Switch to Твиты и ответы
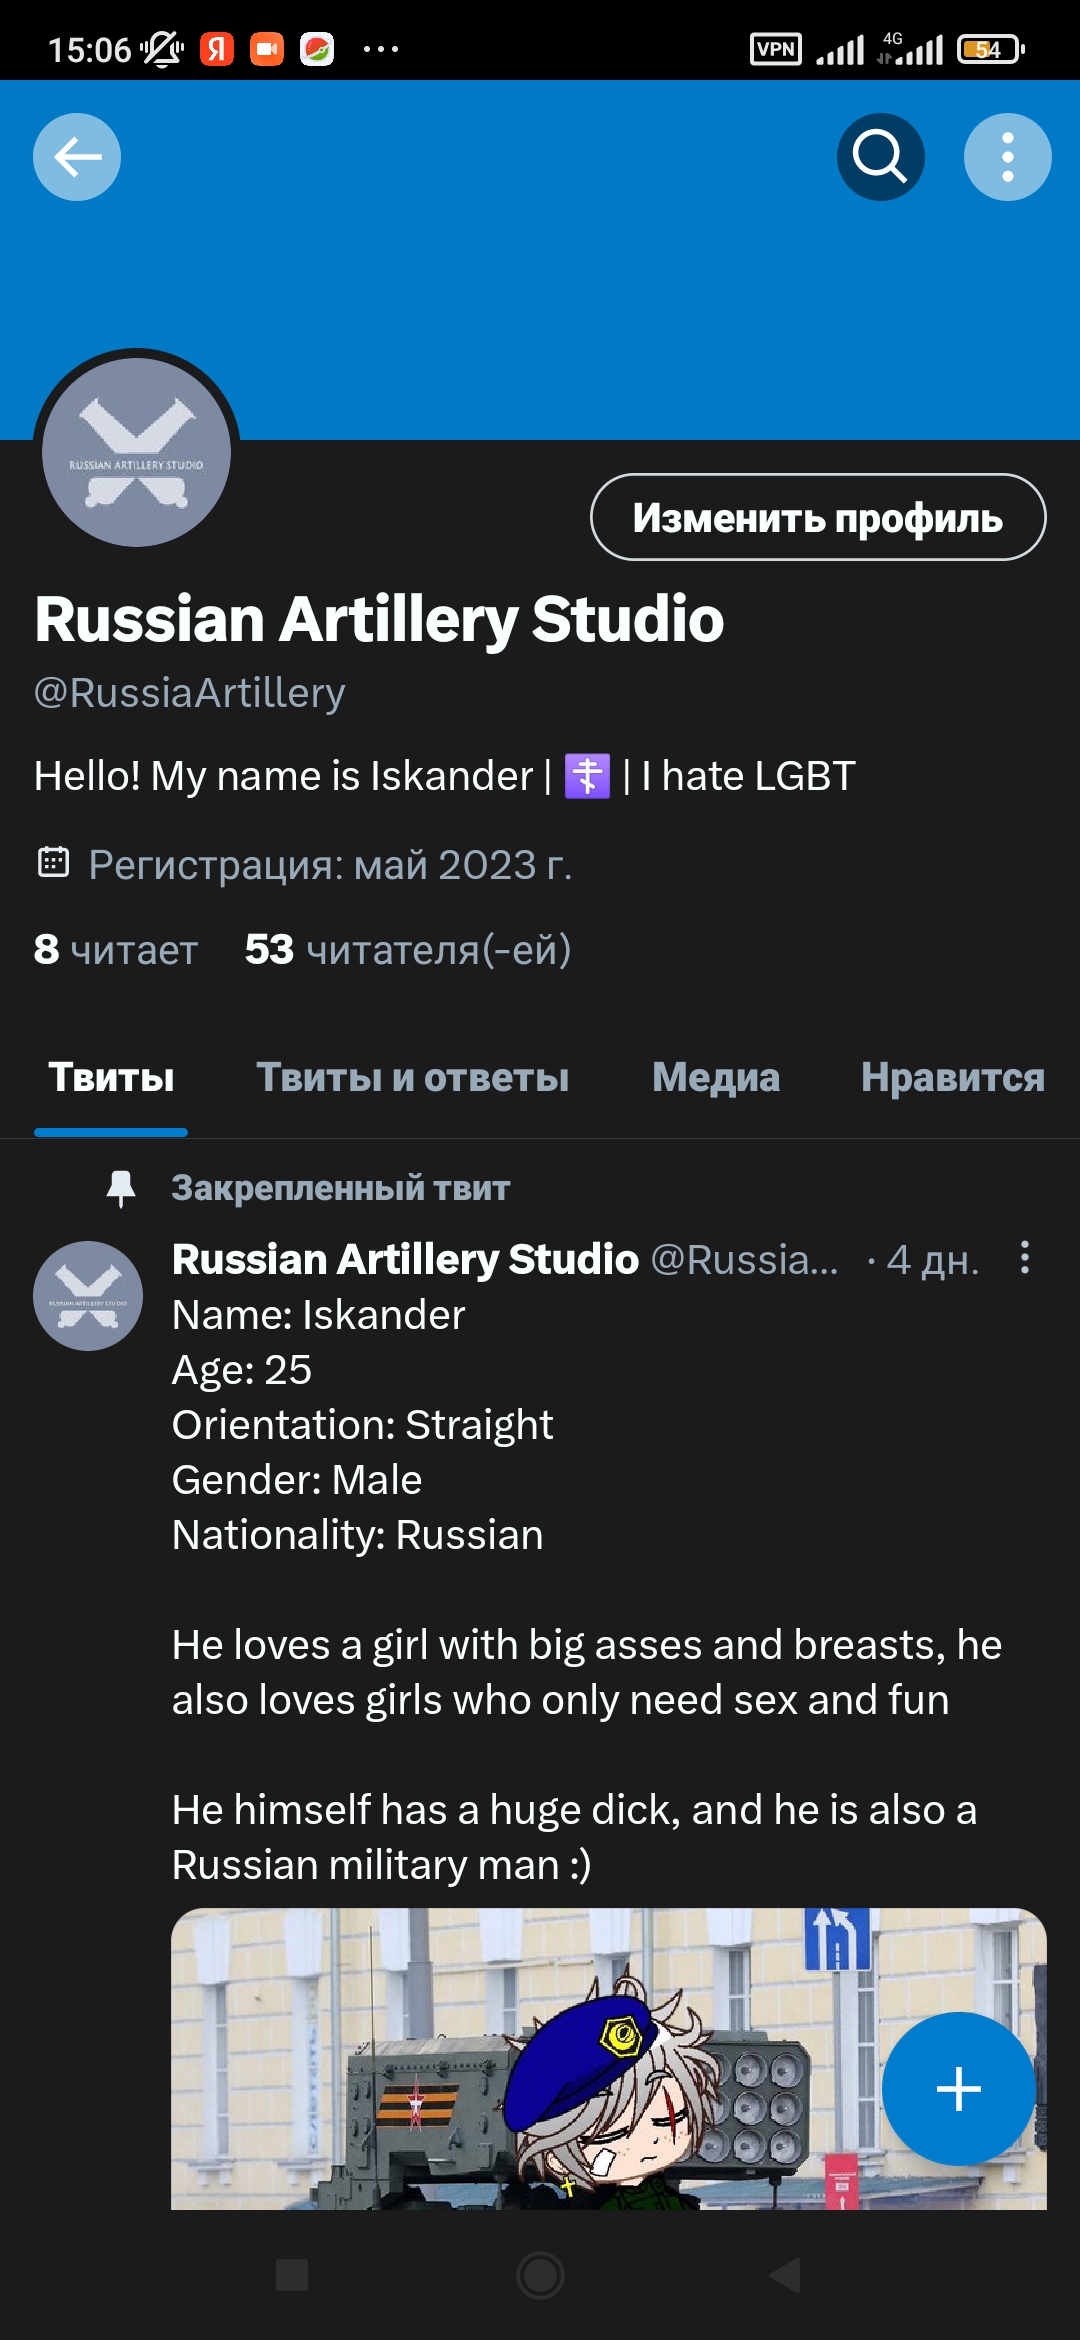Viewport: 1080px width, 2340px height. [414, 1078]
